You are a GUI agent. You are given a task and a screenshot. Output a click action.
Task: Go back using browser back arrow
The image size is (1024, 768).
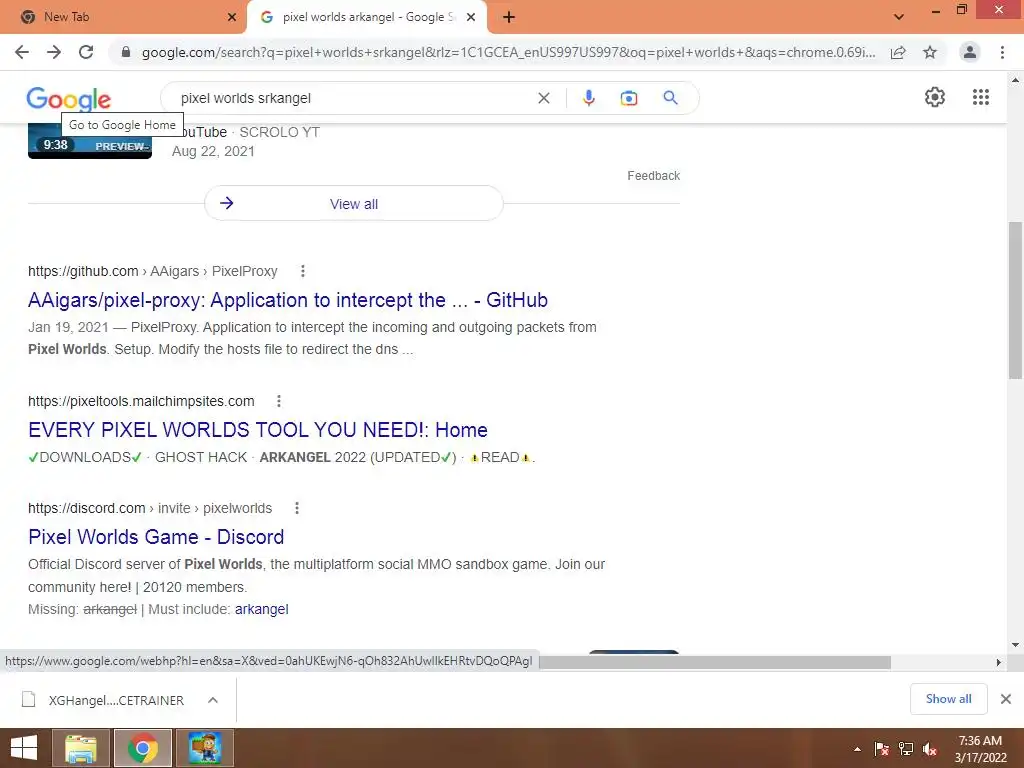click(22, 52)
